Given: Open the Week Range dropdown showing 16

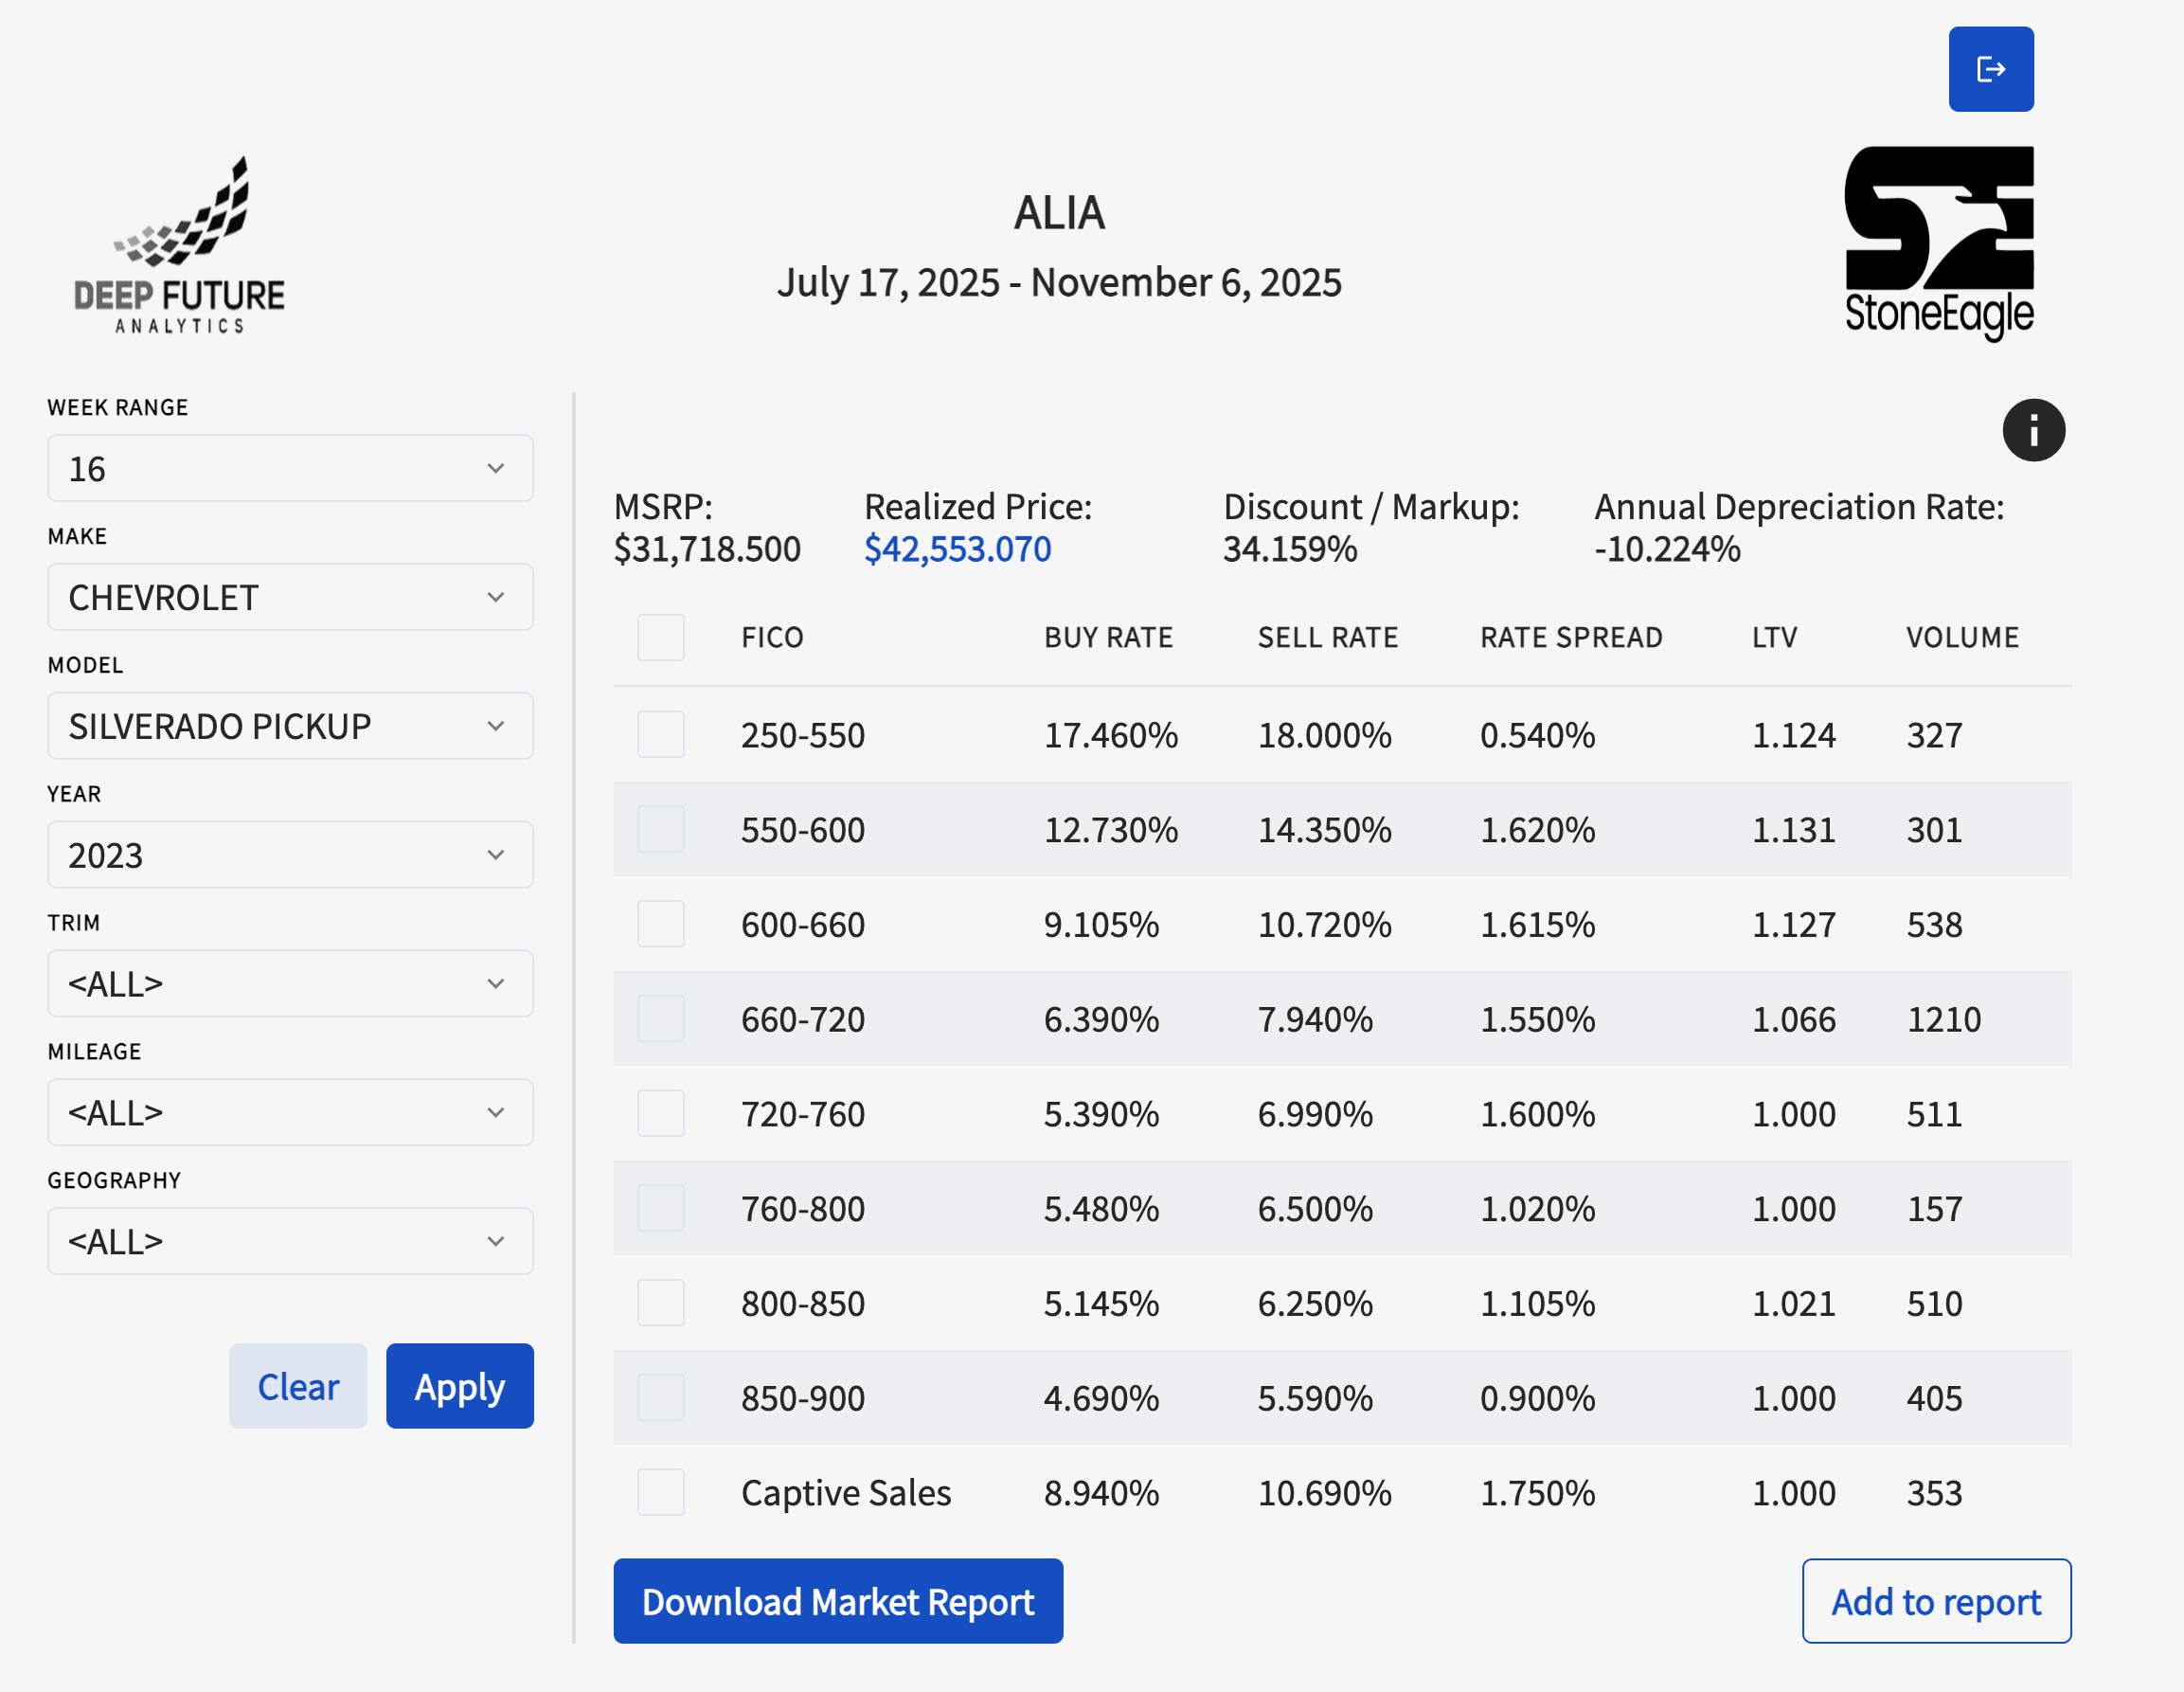Looking at the screenshot, I should tap(290, 468).
